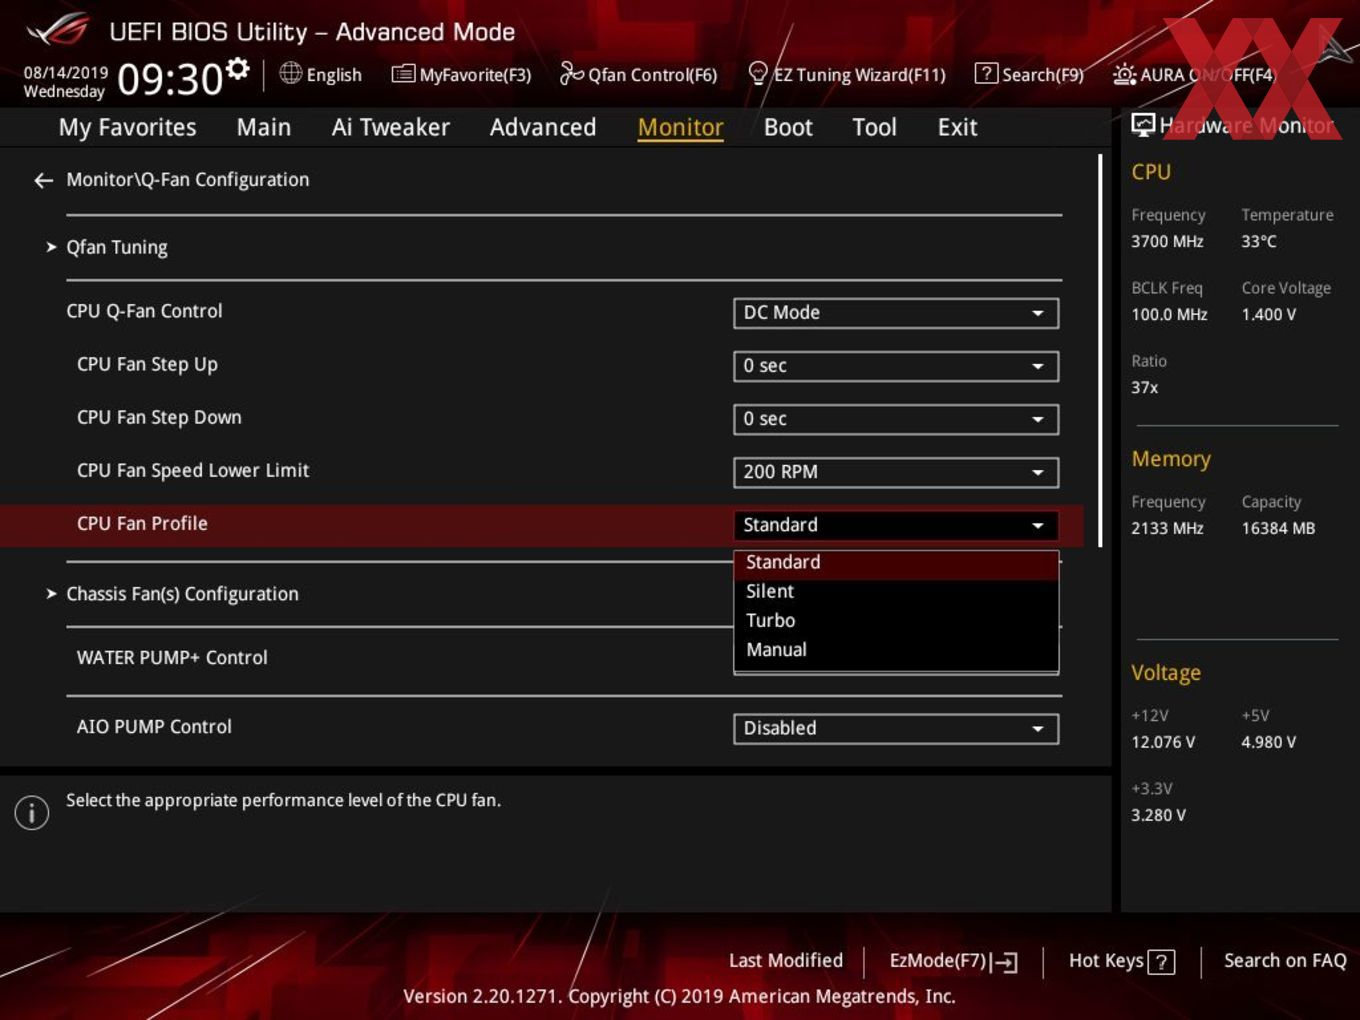
Task: Click the info icon in help panel
Action: [32, 813]
